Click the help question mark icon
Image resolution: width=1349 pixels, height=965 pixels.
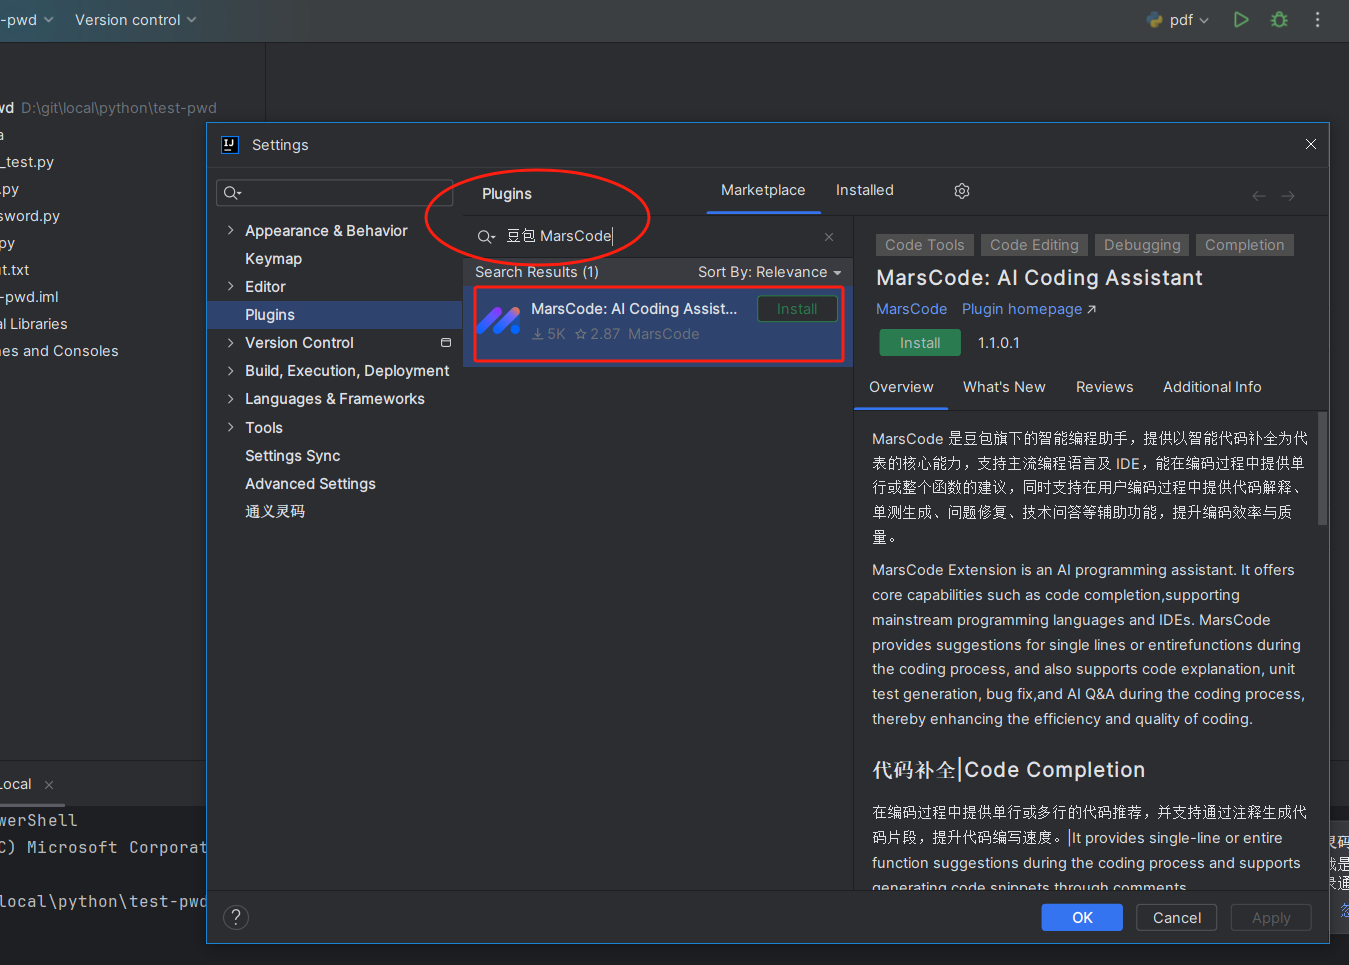click(236, 917)
